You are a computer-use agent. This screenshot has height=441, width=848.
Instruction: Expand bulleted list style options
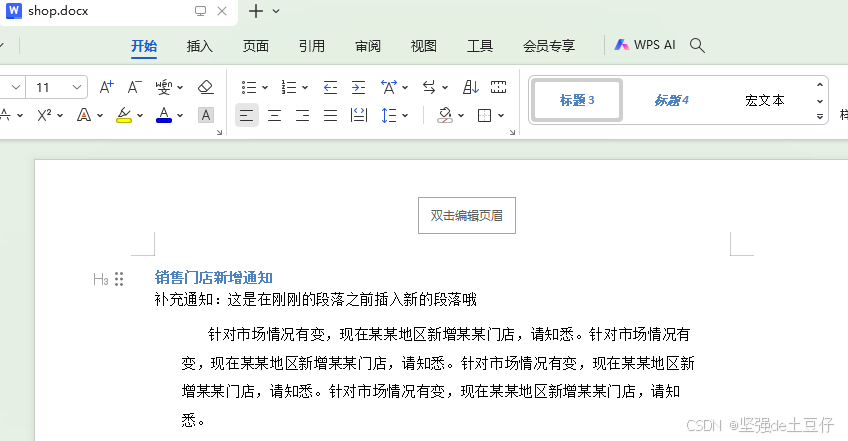(x=265, y=88)
